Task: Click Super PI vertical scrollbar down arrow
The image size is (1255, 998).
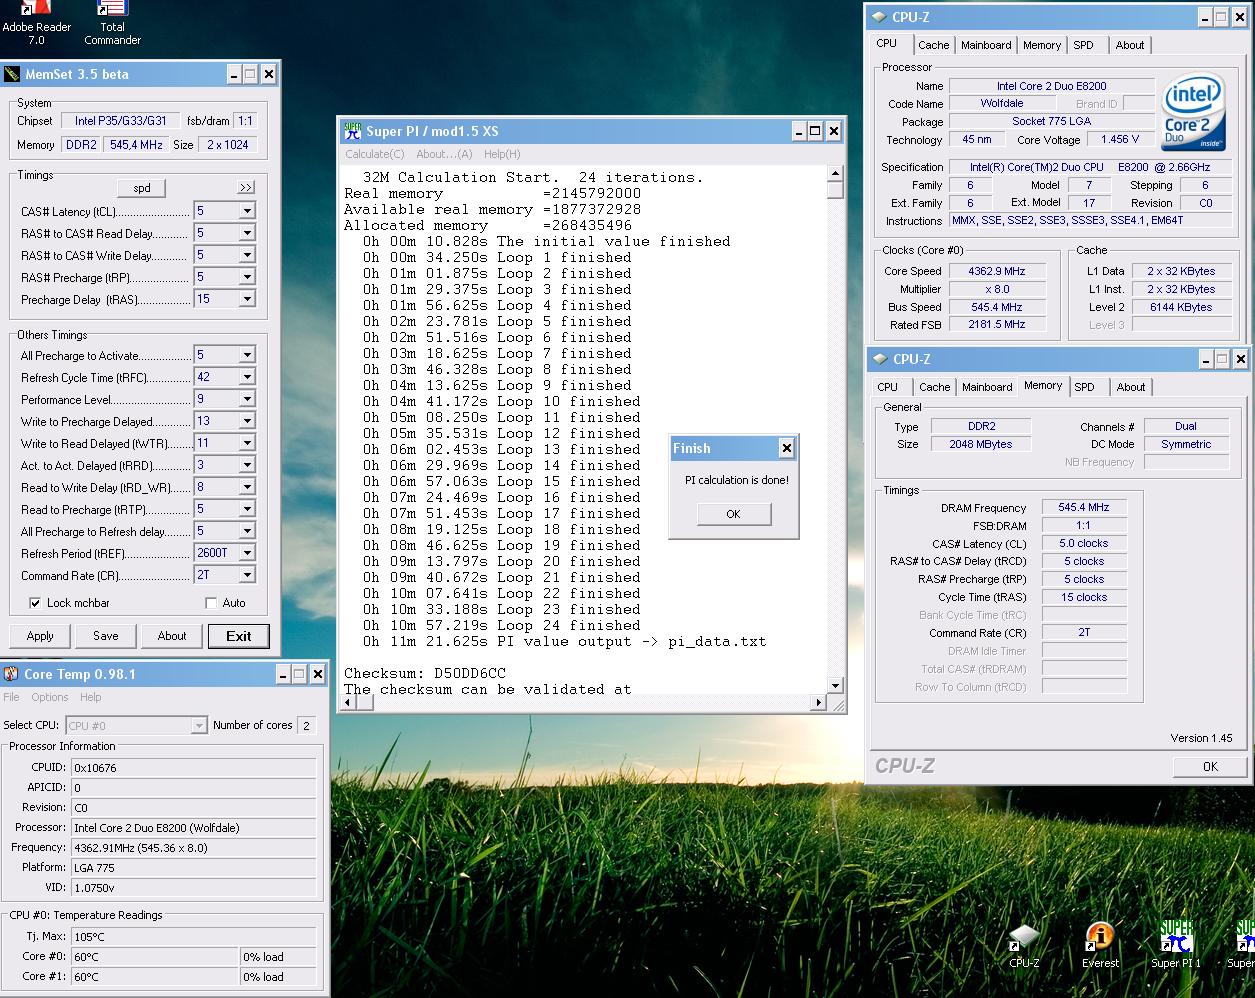Action: point(836,686)
